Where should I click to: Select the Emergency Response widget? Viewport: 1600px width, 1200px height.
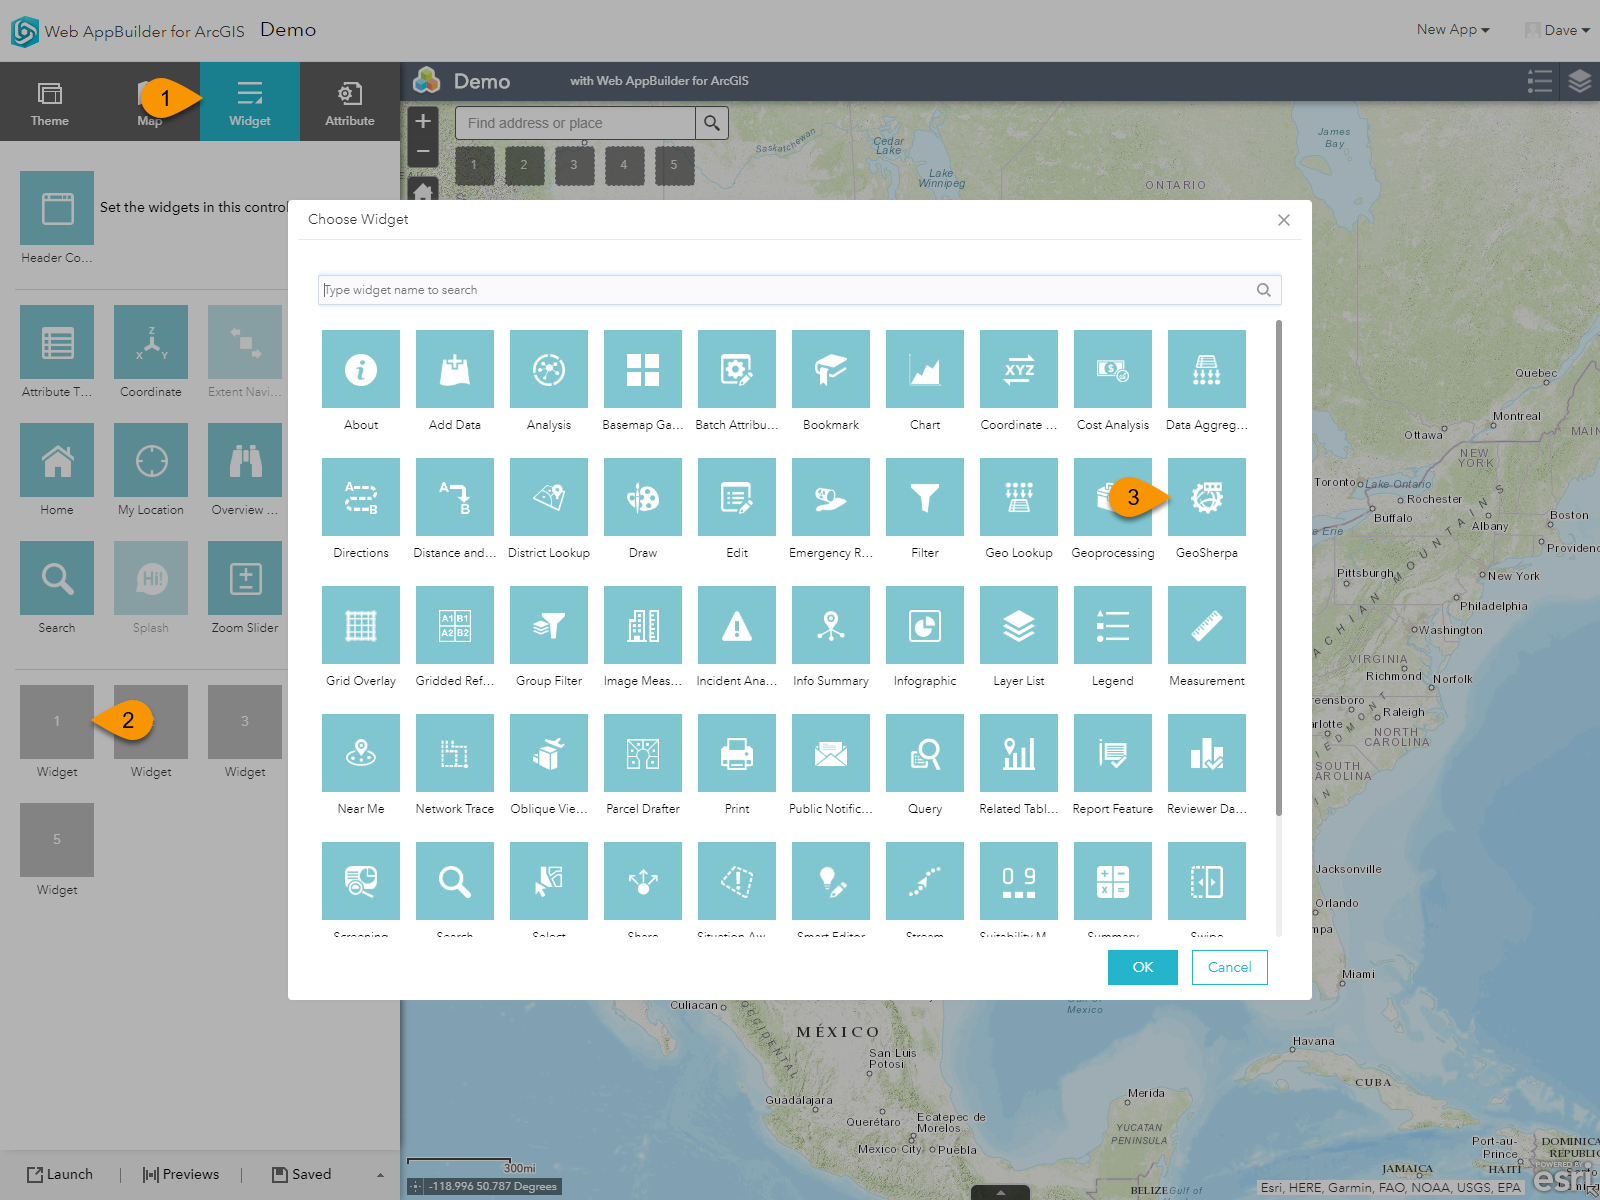click(831, 497)
